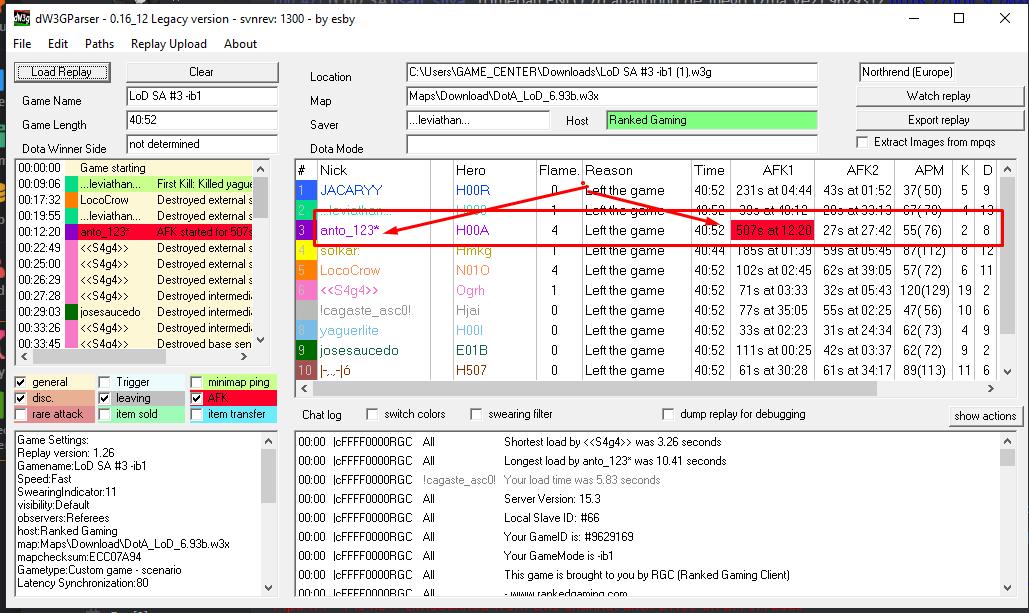Click the Game Length field showing 40:52
Screen dimensions: 1029x613
tap(202, 120)
